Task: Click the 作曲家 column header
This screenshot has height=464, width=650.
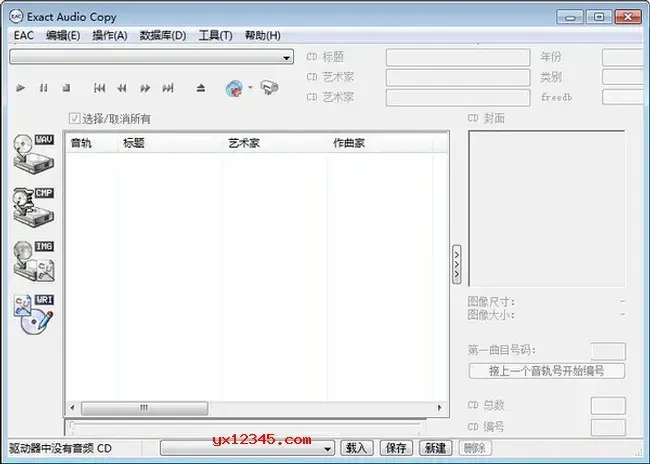Action: (x=380, y=143)
